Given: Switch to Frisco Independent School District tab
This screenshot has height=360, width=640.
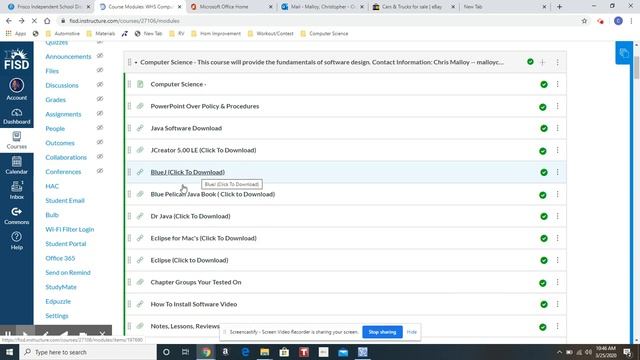Looking at the screenshot, I should [49, 7].
